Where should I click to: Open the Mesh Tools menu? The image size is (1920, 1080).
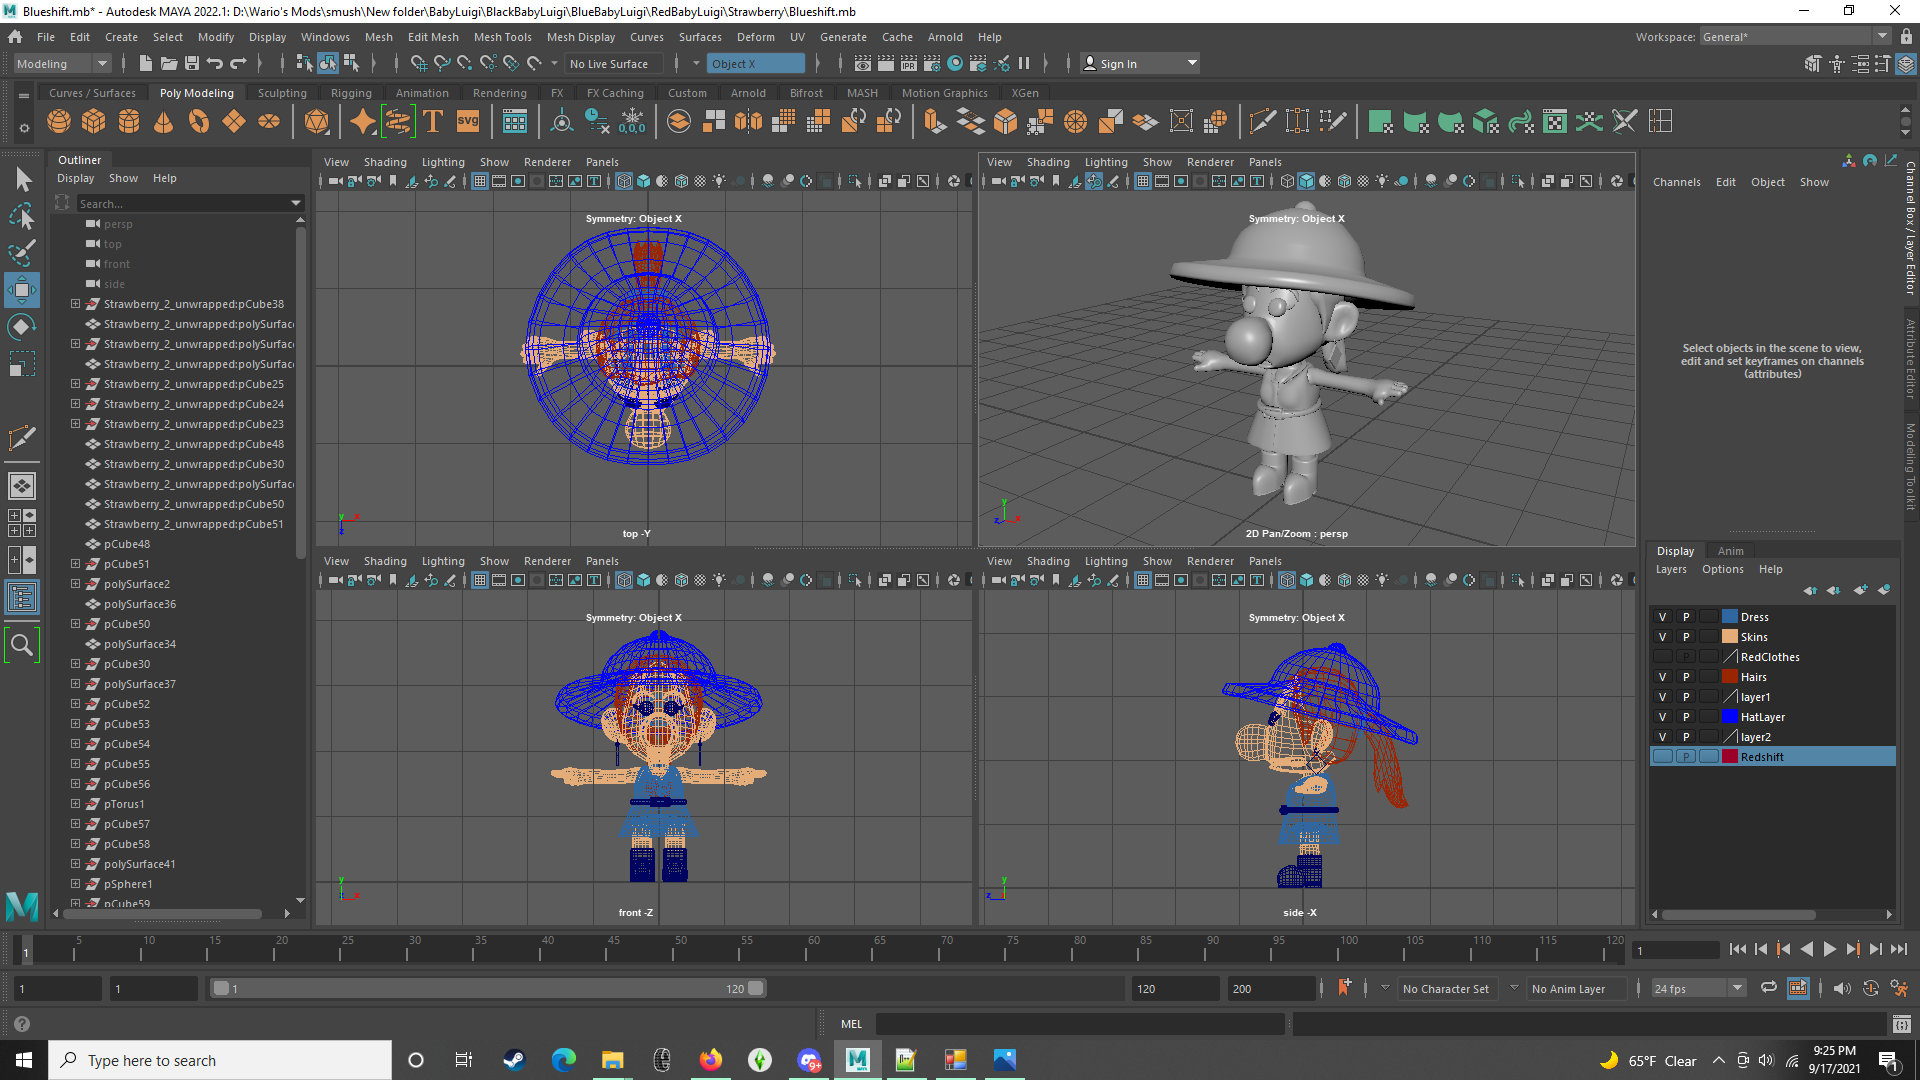[x=502, y=37]
